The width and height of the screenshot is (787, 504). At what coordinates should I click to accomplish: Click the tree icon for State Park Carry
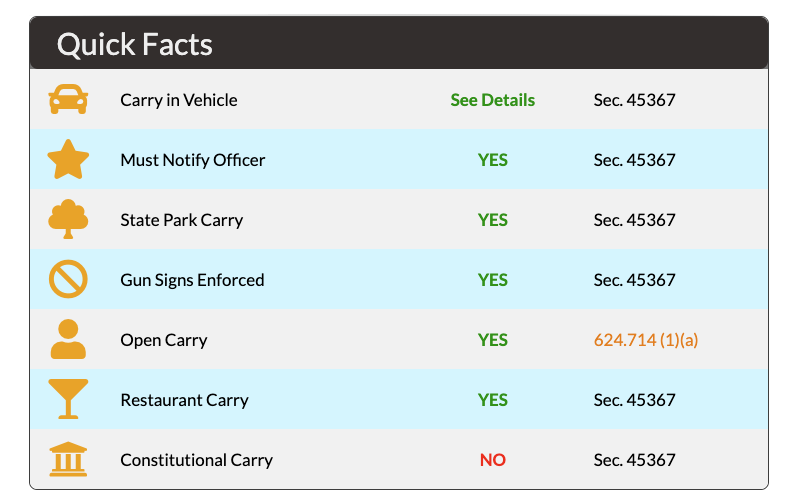tap(68, 219)
